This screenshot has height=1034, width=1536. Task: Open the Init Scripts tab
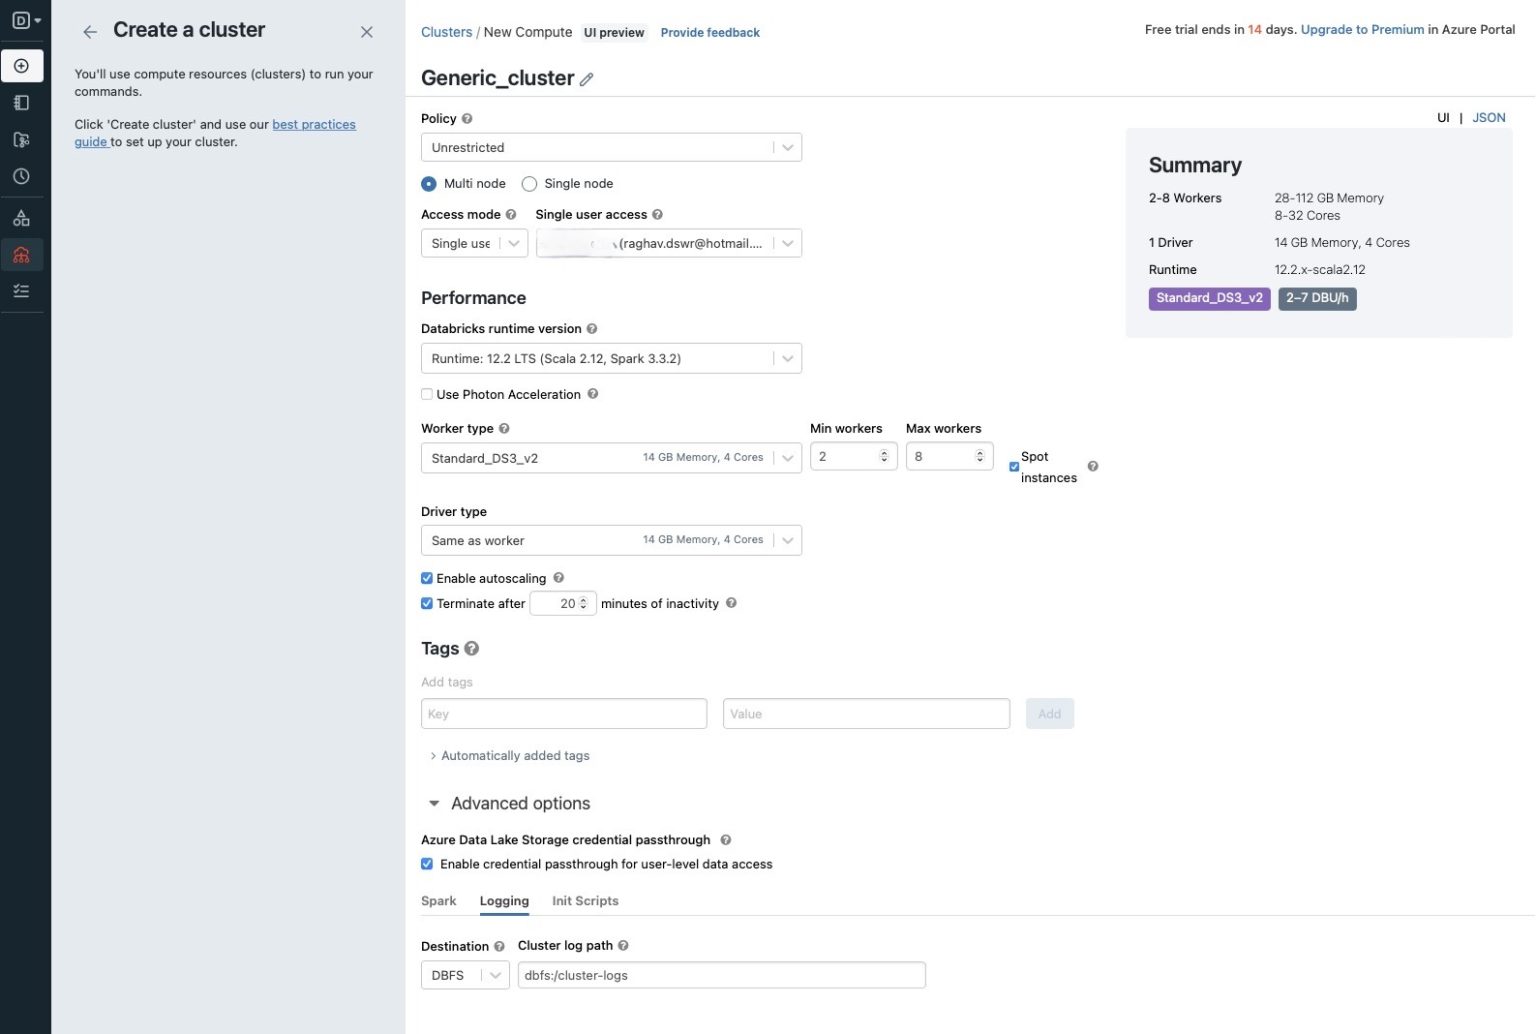585,900
